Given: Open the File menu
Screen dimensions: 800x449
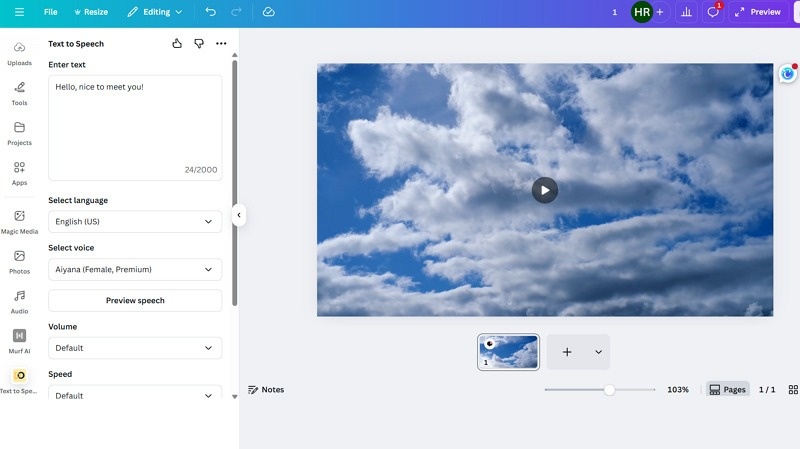Looking at the screenshot, I should (51, 12).
